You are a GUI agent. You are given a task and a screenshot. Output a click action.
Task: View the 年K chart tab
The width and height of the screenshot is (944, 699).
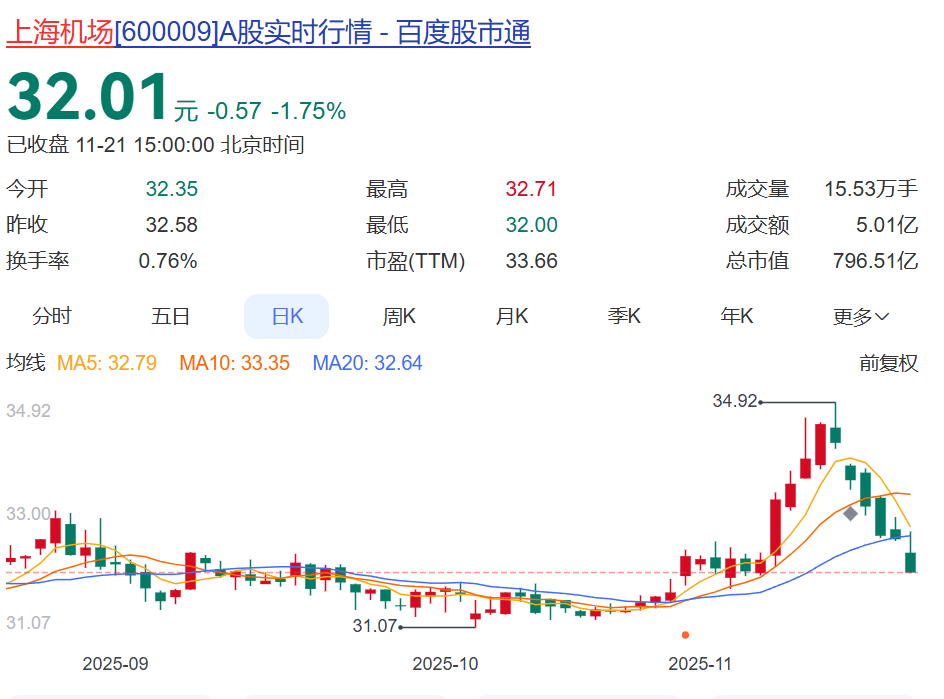737,316
